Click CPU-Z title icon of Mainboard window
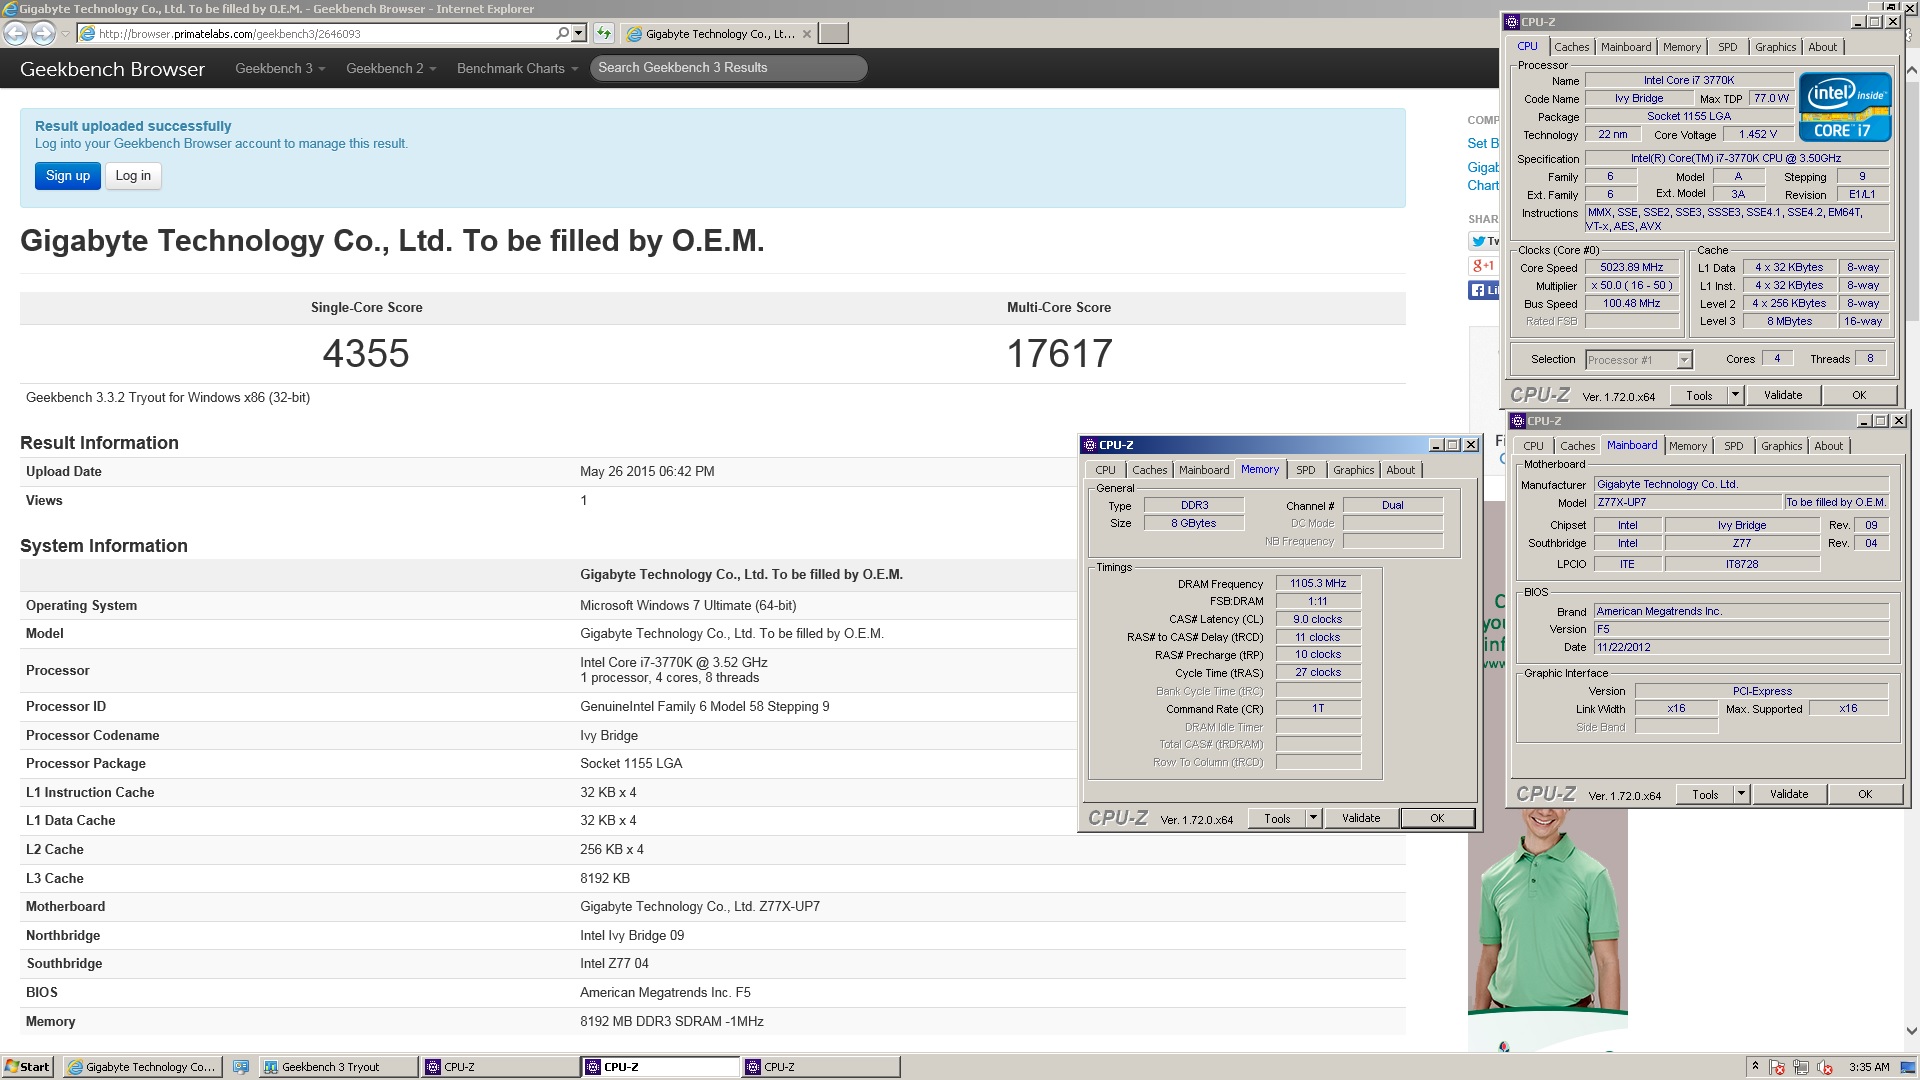 click(1518, 421)
